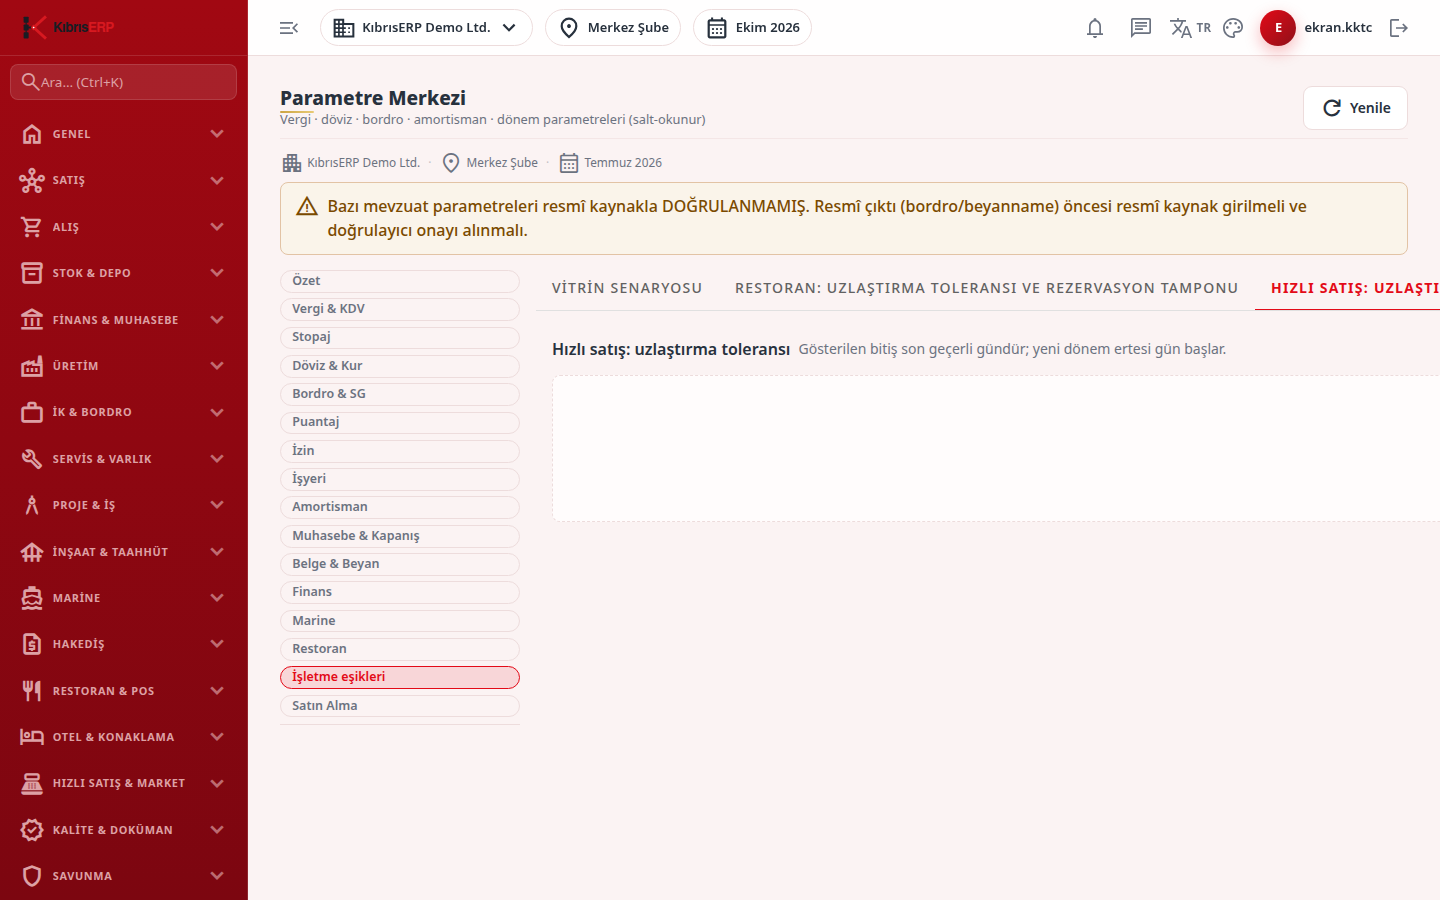Open the Restoran & POS icon
This screenshot has height=900, width=1440.
point(32,691)
